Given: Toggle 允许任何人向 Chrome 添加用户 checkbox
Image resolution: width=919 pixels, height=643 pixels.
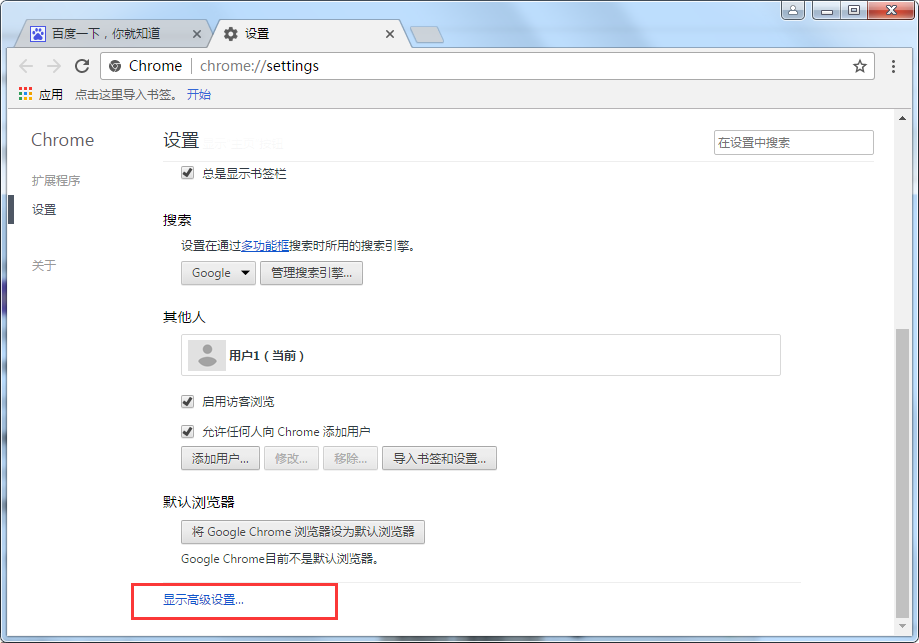Looking at the screenshot, I should tap(188, 431).
